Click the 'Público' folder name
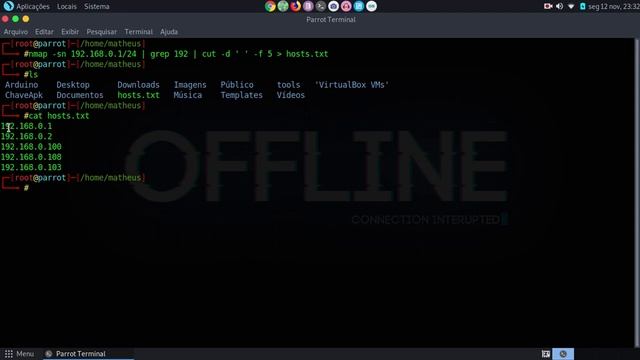Viewport: 640px width, 360px height. [237, 85]
